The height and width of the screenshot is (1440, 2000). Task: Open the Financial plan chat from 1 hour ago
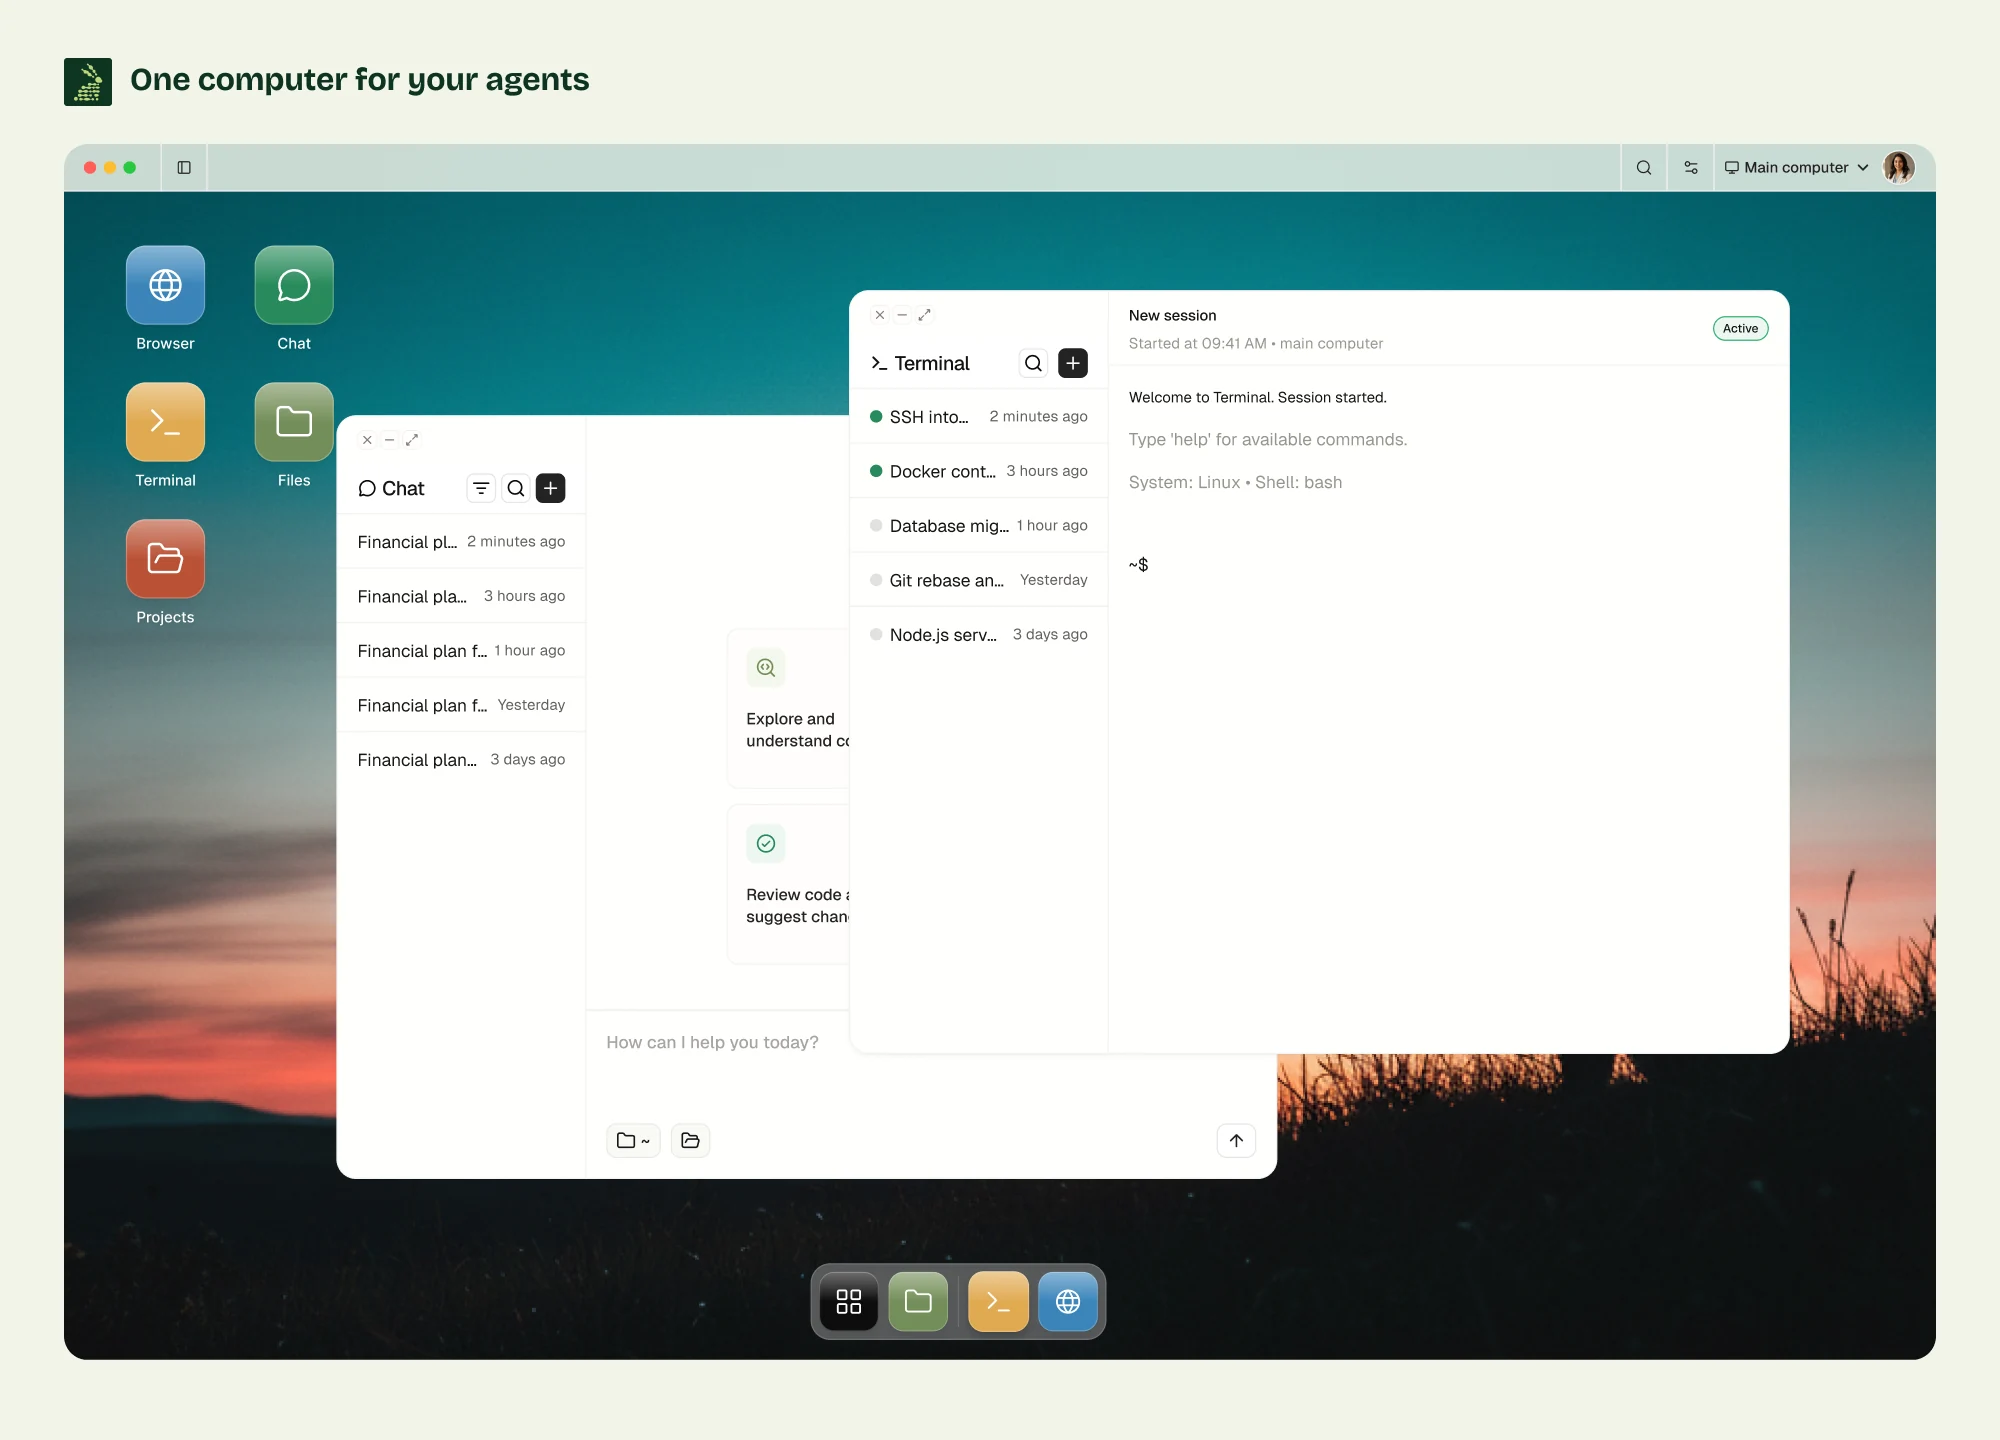point(461,651)
